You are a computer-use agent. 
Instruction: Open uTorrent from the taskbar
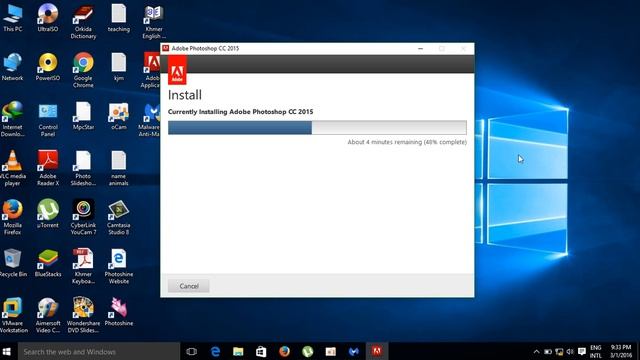(x=307, y=351)
